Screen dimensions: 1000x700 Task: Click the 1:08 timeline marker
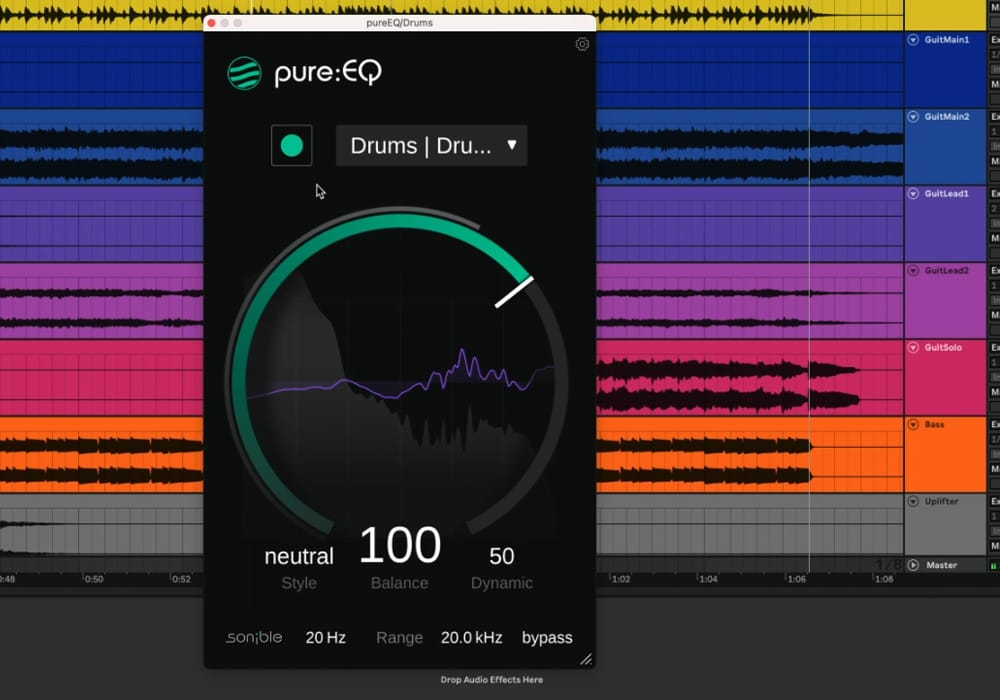pos(884,579)
